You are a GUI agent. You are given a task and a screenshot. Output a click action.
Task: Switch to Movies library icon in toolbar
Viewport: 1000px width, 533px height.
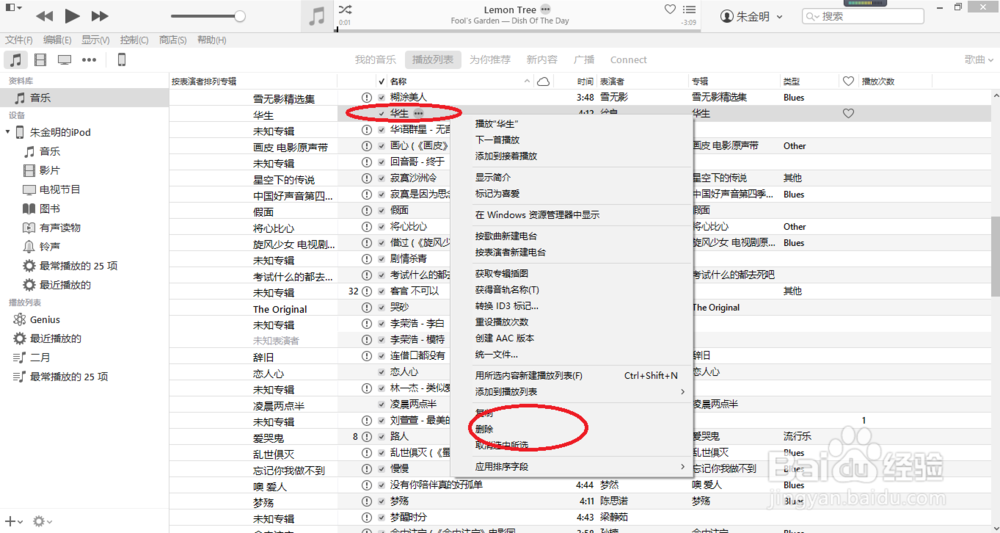[x=41, y=60]
